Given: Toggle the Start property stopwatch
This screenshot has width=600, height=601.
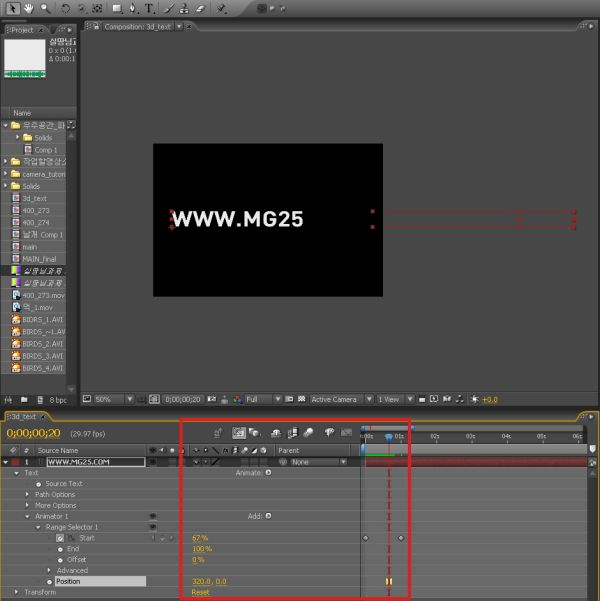Looking at the screenshot, I should point(60,538).
